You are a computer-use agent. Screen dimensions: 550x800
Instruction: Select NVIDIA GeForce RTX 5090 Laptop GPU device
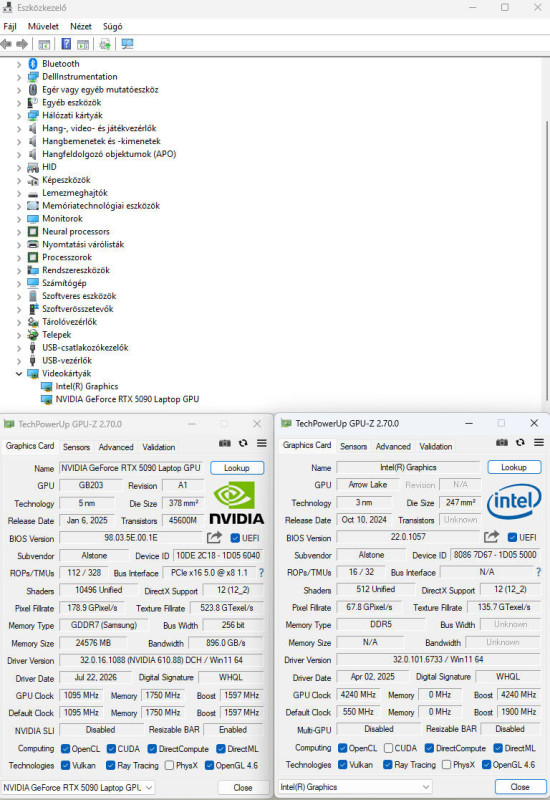pyautogui.click(x=128, y=399)
